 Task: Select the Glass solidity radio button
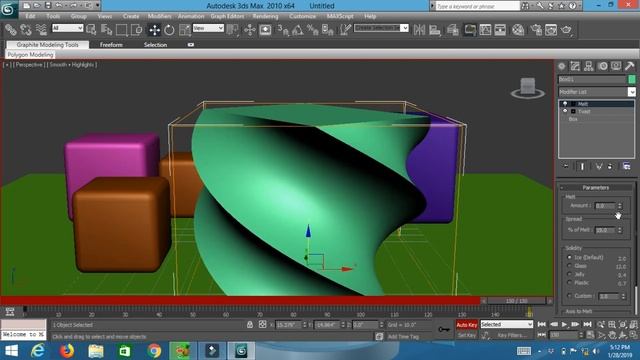(x=569, y=266)
